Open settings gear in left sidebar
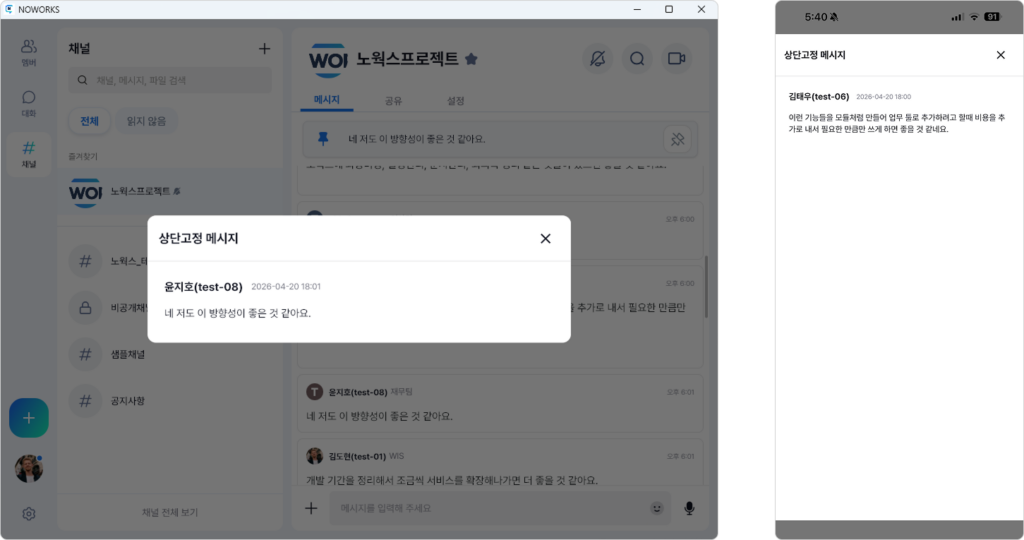Screen dimensions: 1024x540 pyautogui.click(x=29, y=514)
